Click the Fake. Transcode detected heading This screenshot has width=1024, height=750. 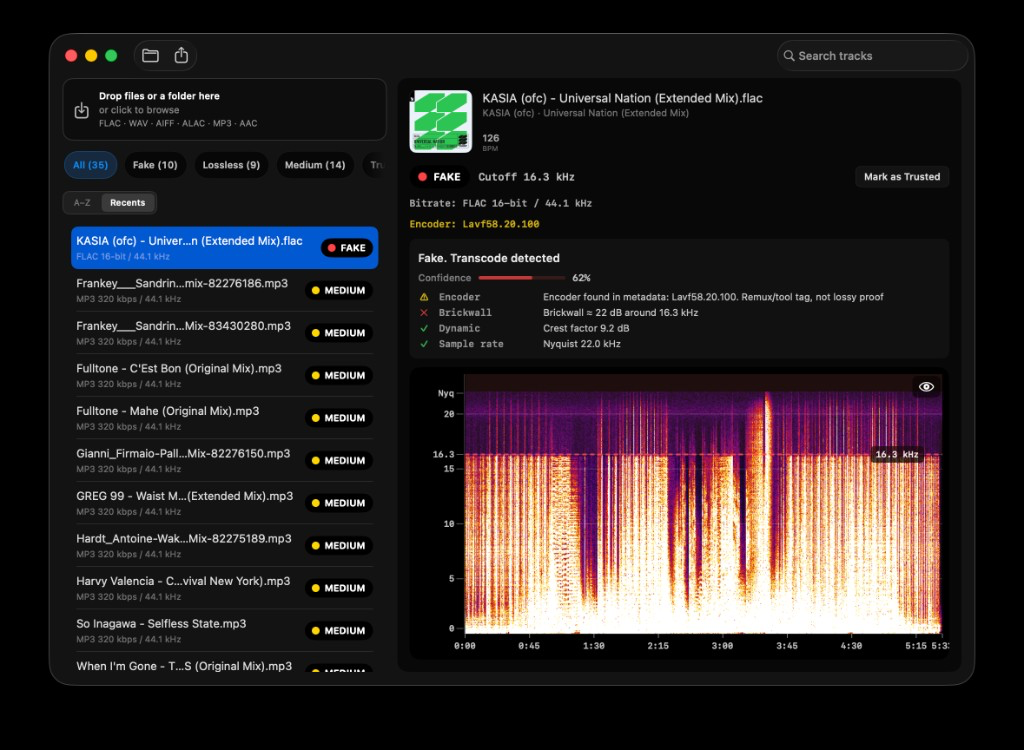[x=488, y=258]
